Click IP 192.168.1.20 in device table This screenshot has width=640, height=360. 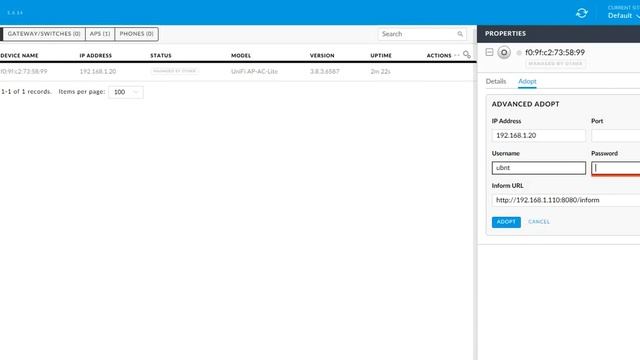pyautogui.click(x=98, y=71)
